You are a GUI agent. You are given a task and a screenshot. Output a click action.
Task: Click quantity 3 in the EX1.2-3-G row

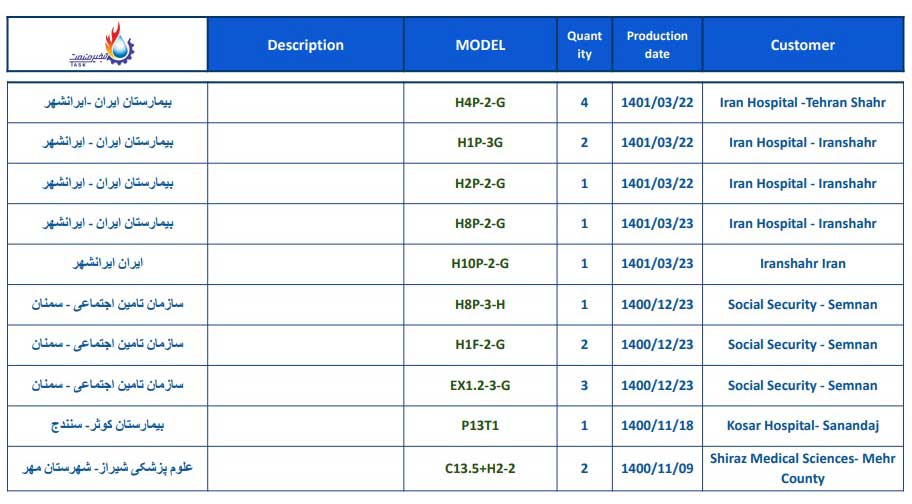(585, 385)
